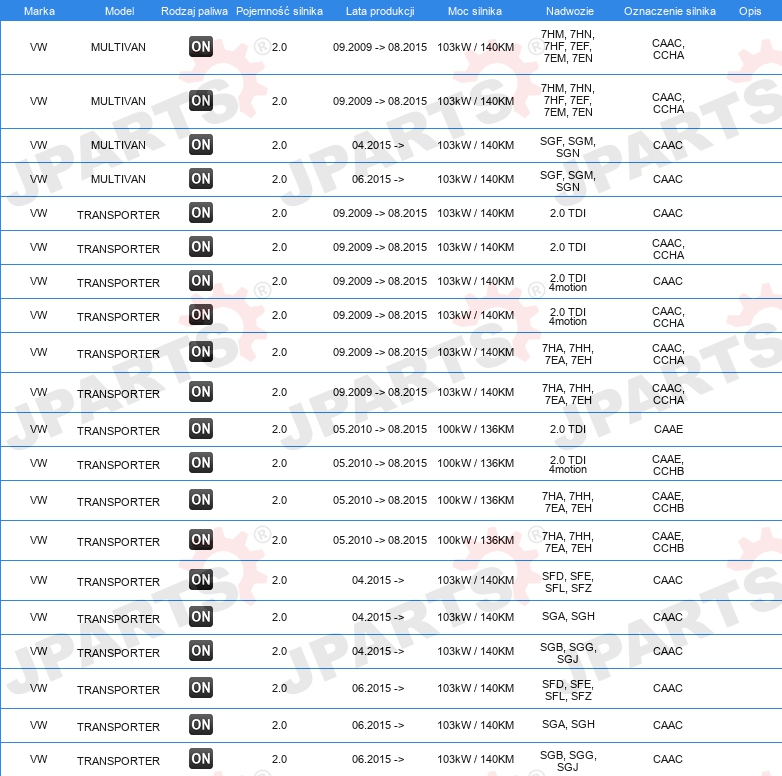The width and height of the screenshot is (782, 776).
Task: Click '2.0' capacity in the MULTIVAN 06.2015 row
Action: click(279, 179)
